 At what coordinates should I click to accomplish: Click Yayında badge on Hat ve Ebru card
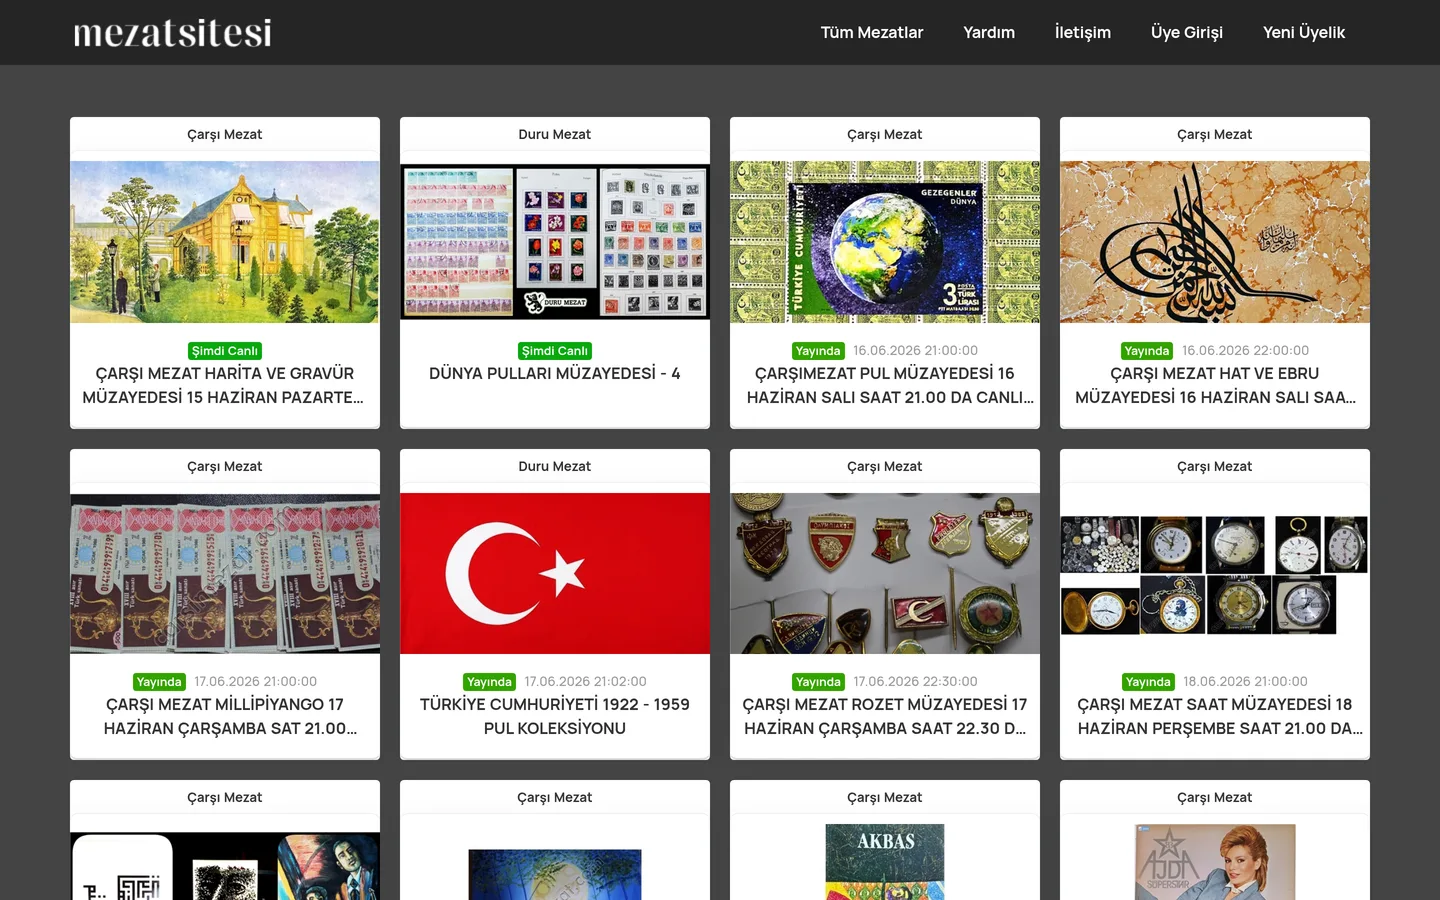click(x=1147, y=351)
